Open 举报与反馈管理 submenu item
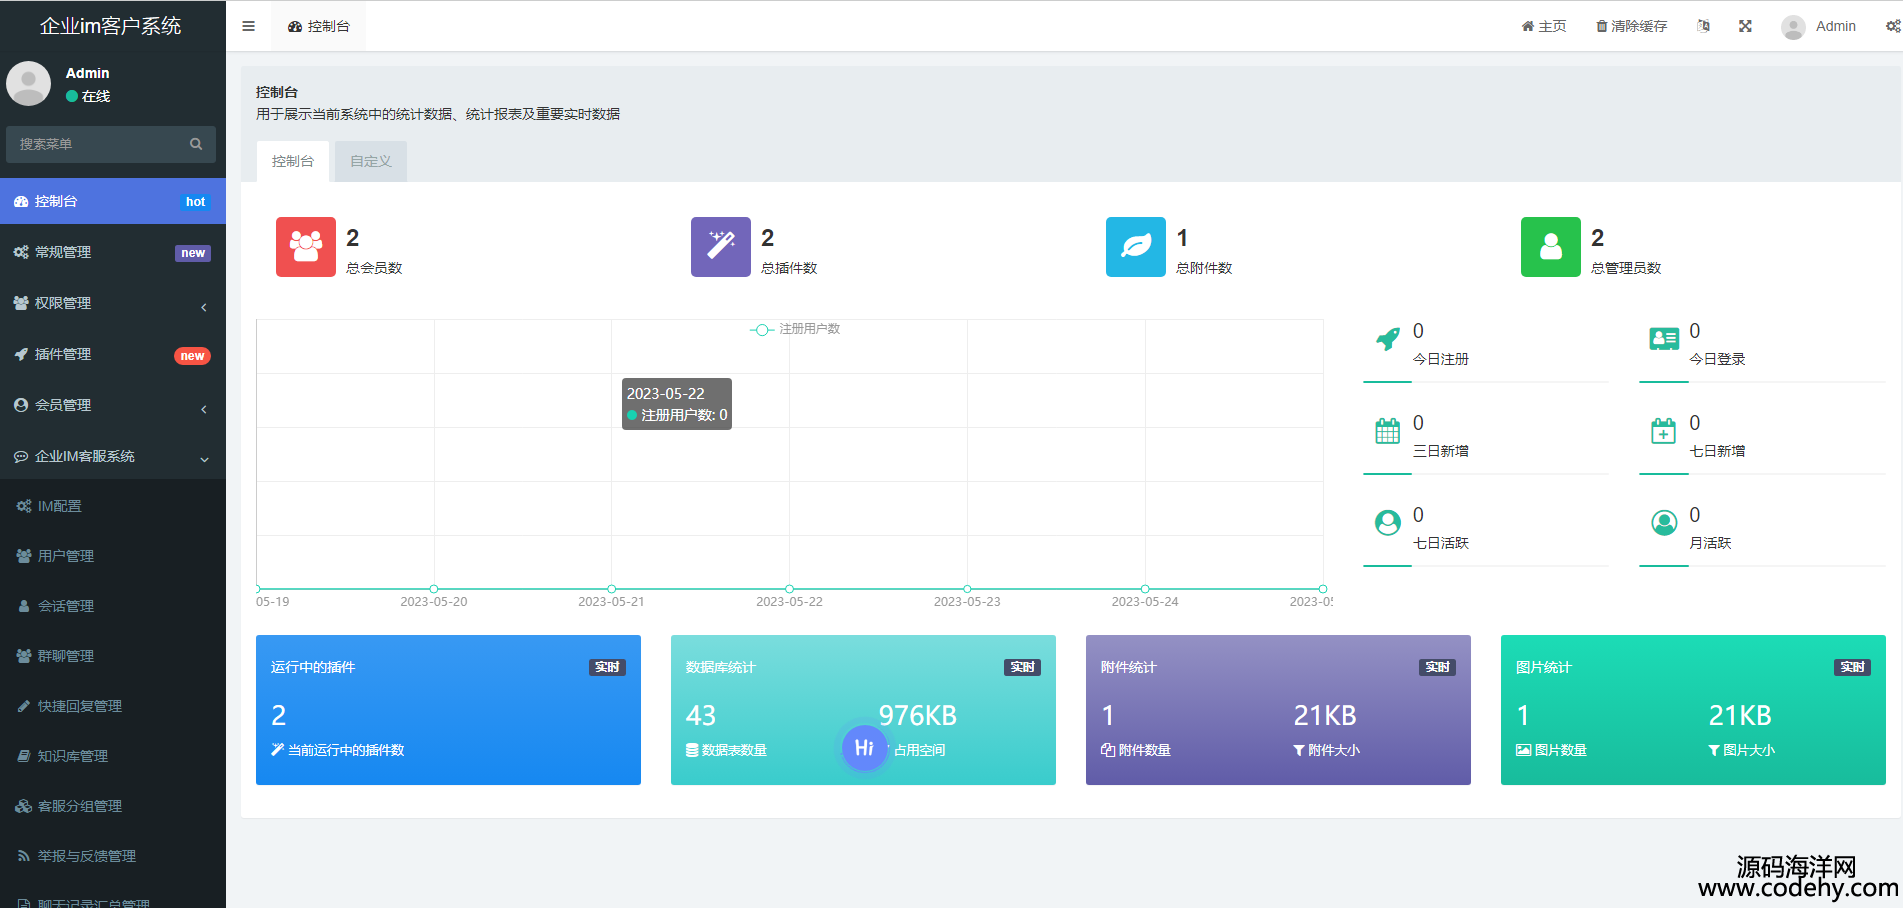Viewport: 1903px width, 908px height. (113, 856)
